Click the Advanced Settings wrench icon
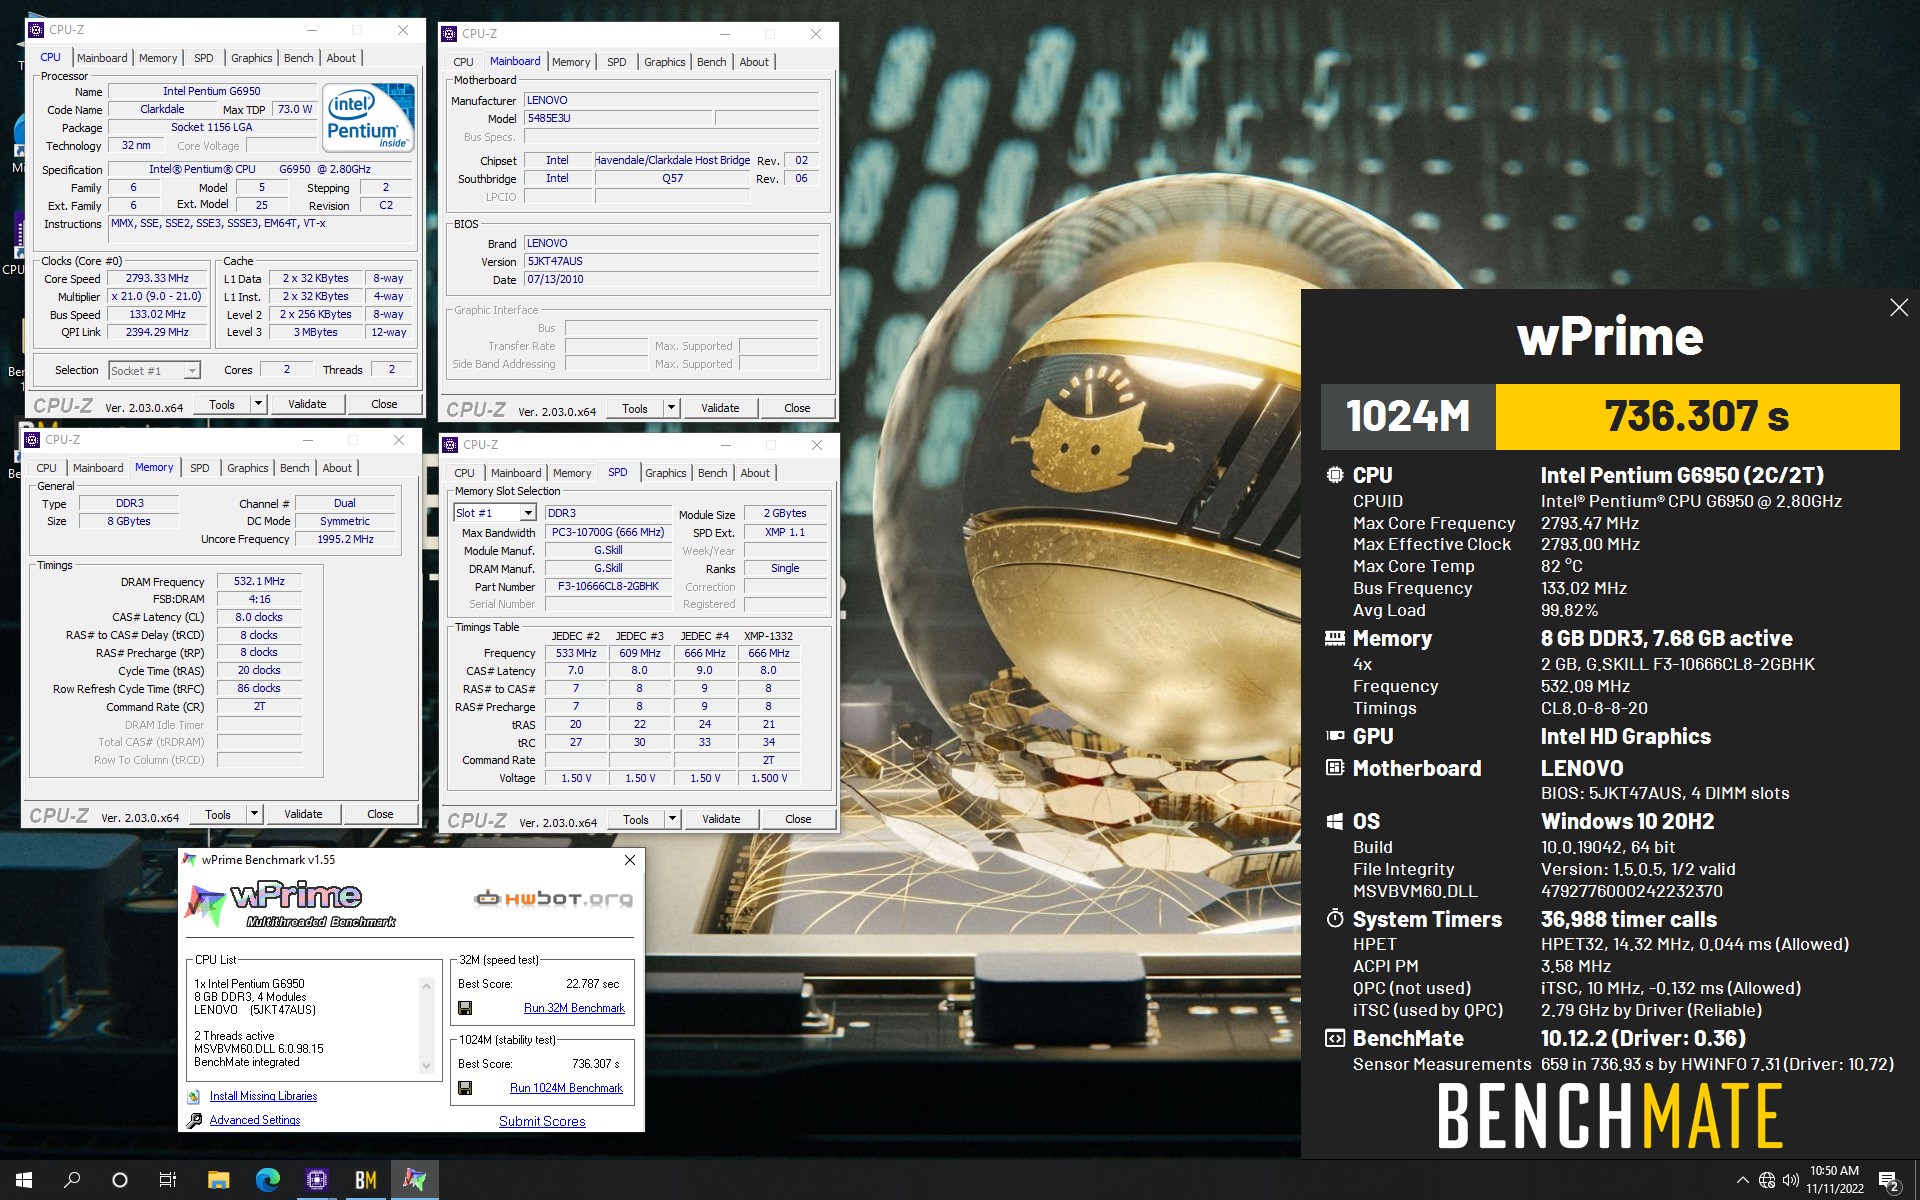 (193, 1120)
